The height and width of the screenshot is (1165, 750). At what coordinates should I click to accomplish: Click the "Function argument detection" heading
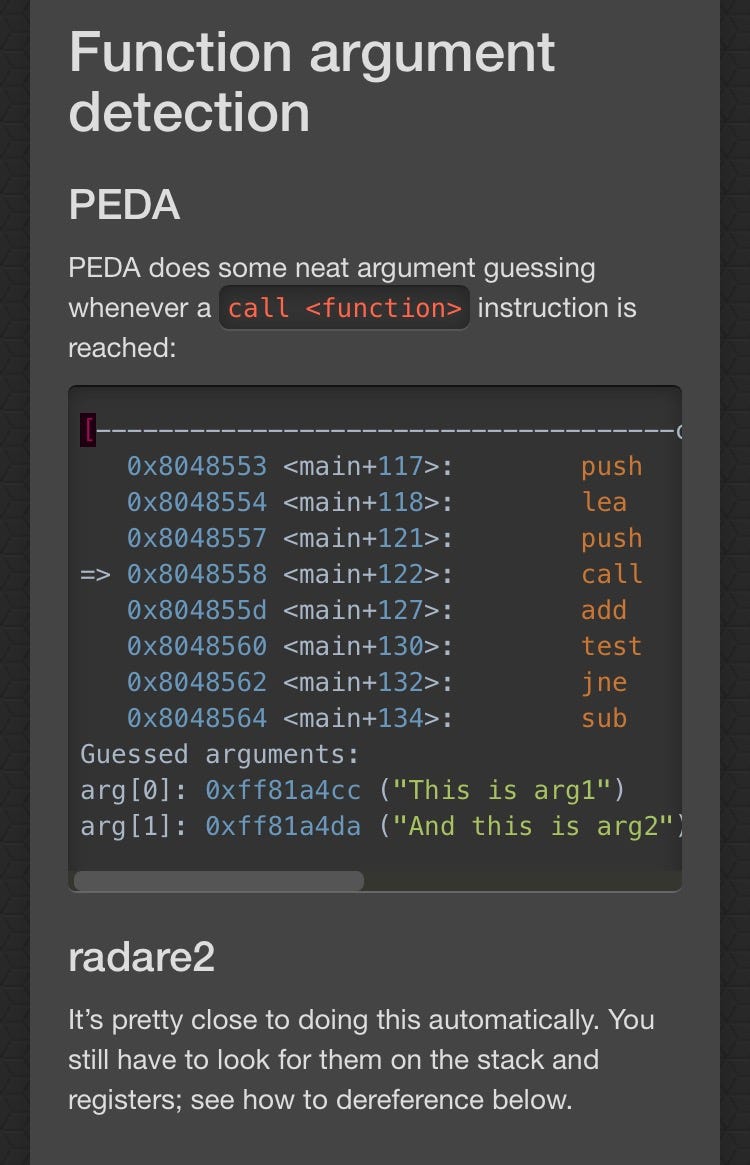[x=312, y=82]
